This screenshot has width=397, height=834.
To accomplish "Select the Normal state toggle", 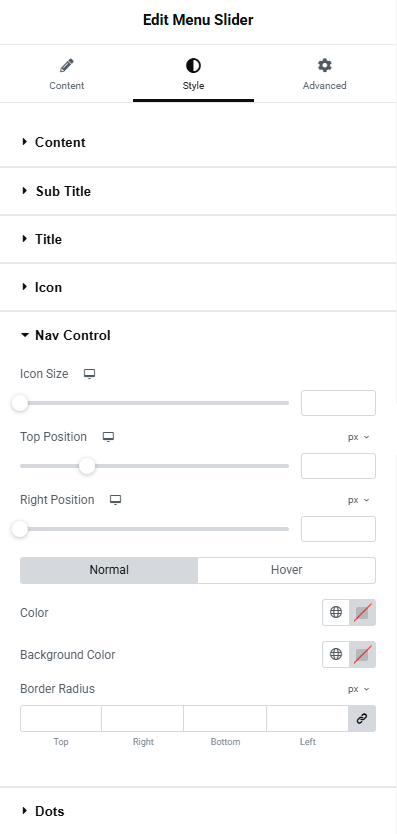I will point(109,570).
